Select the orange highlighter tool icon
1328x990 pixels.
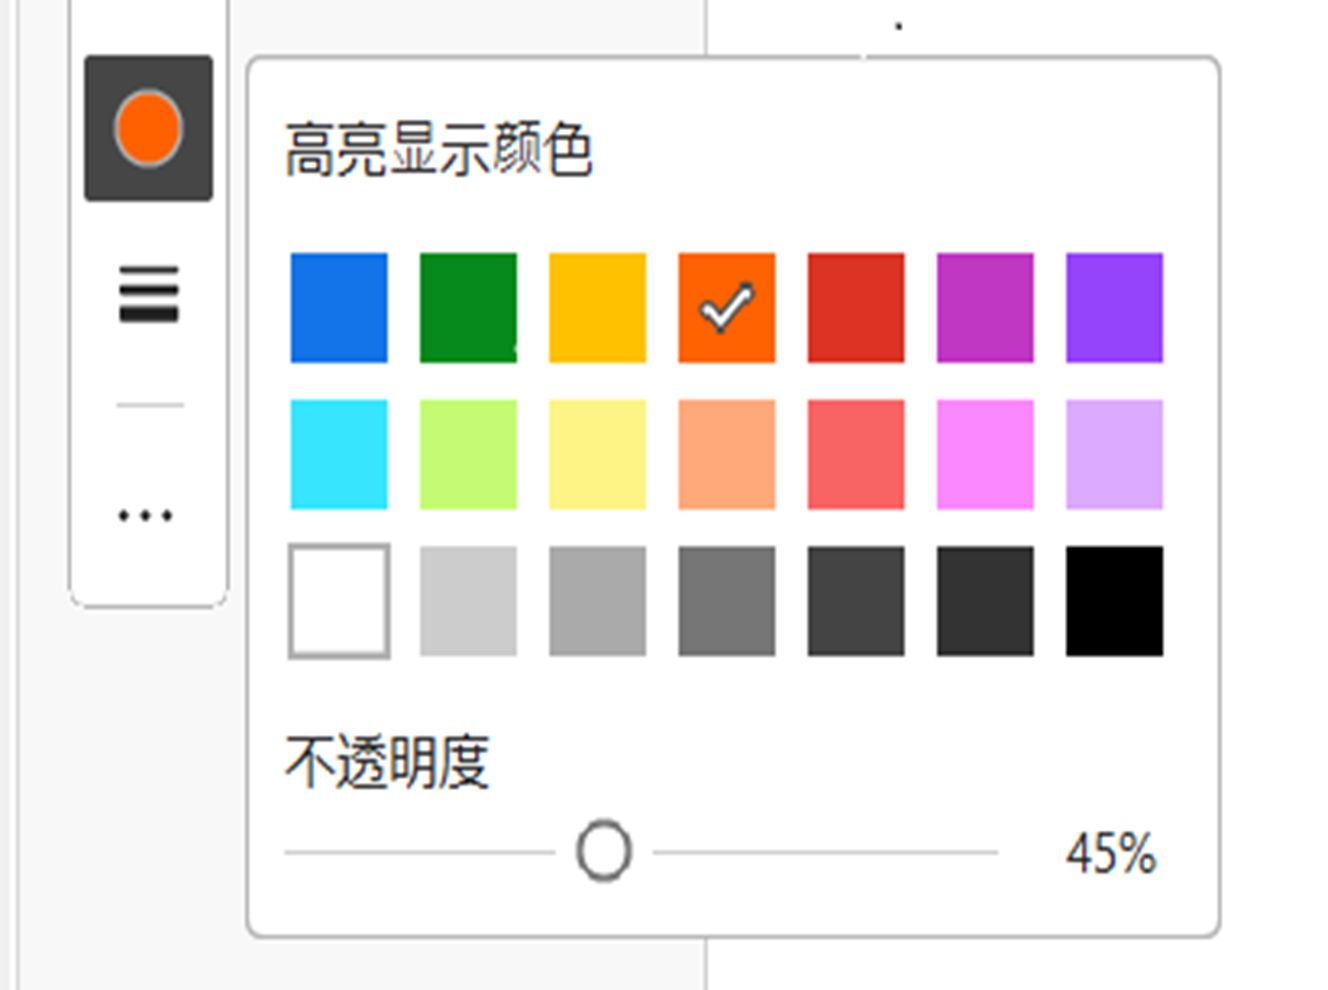pyautogui.click(x=148, y=128)
